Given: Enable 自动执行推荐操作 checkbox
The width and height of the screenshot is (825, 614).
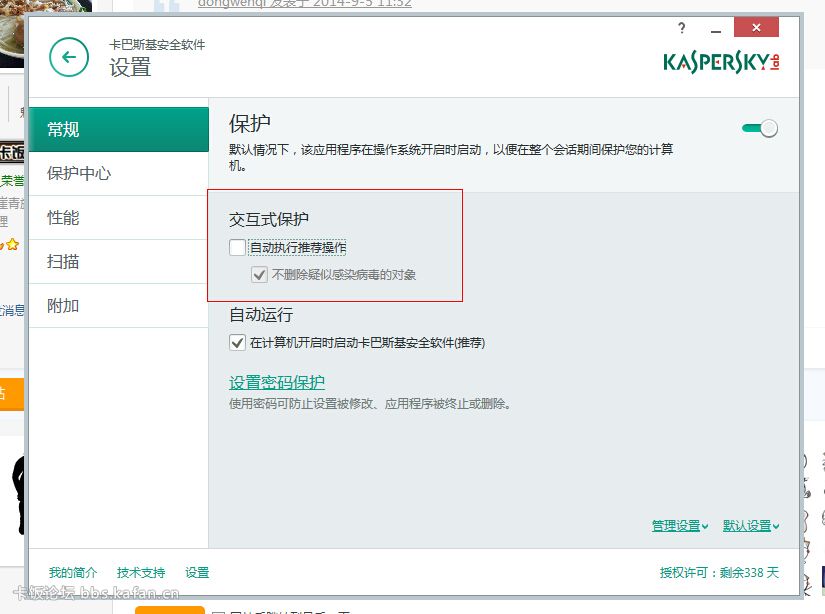Looking at the screenshot, I should coord(238,247).
